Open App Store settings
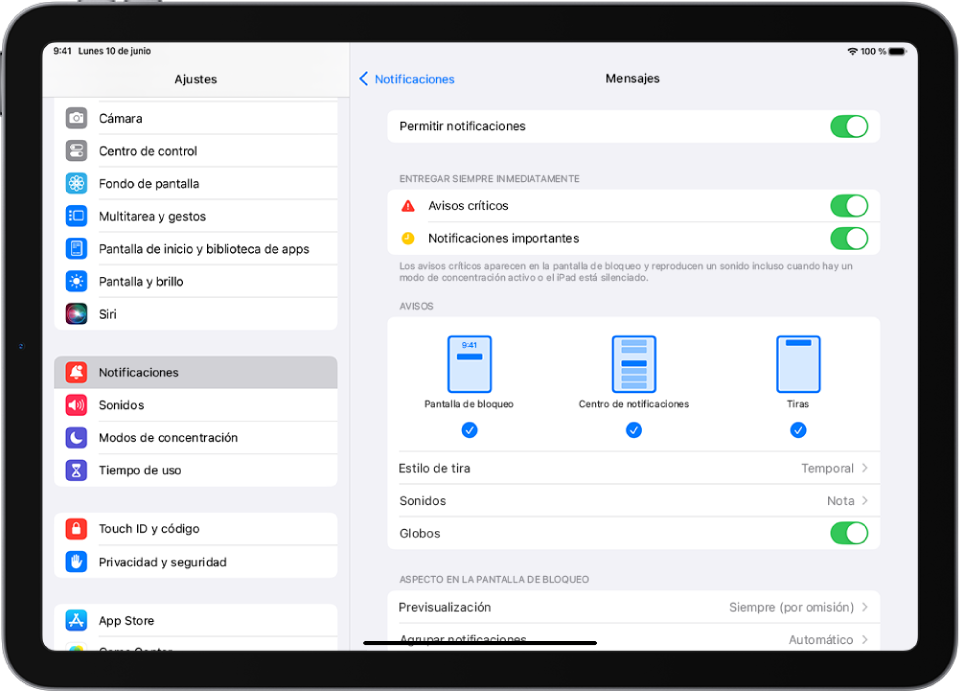960x692 pixels. [x=196, y=620]
